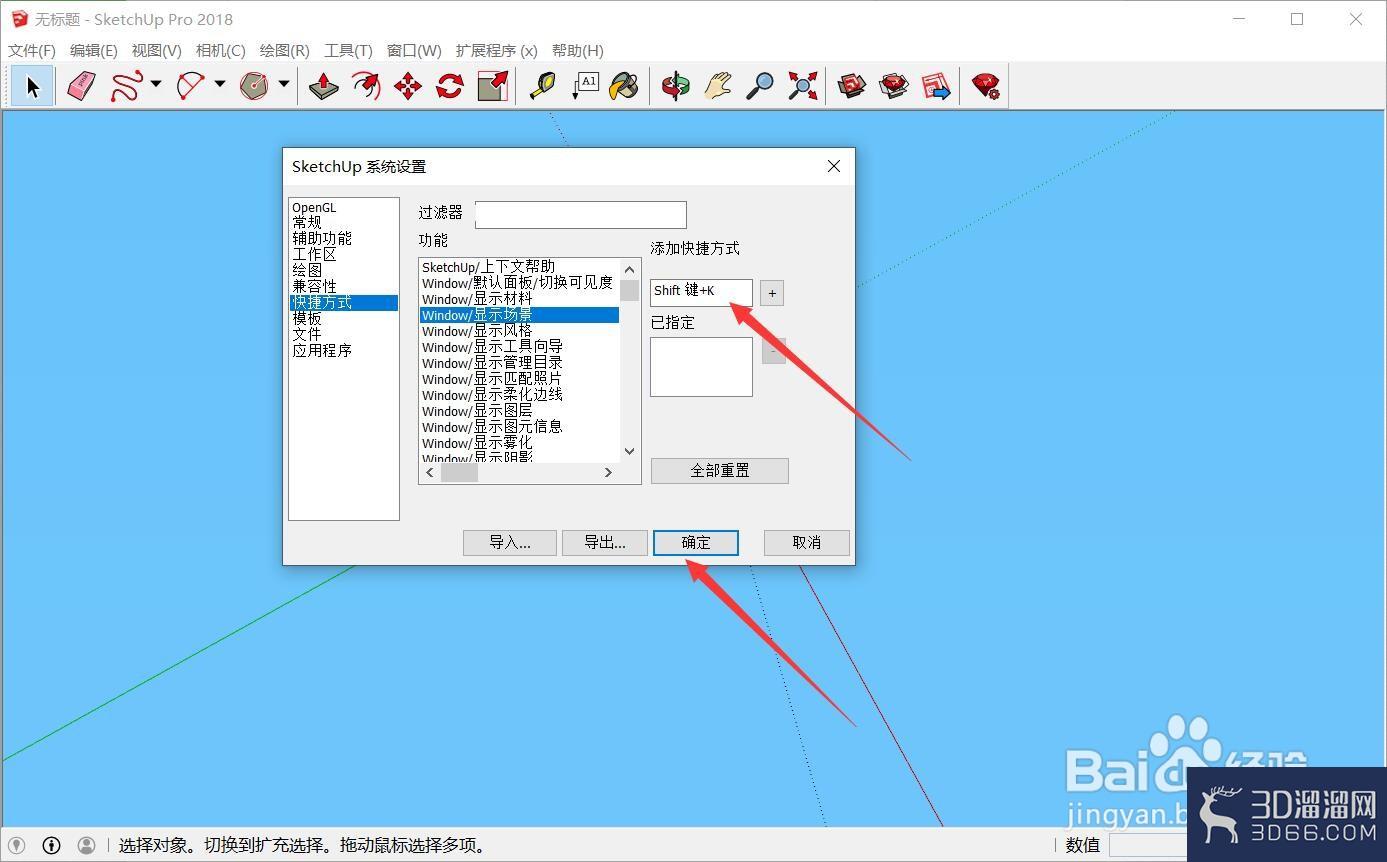The image size is (1387, 862).
Task: Select 辅助功能 in the settings list
Action: point(322,238)
